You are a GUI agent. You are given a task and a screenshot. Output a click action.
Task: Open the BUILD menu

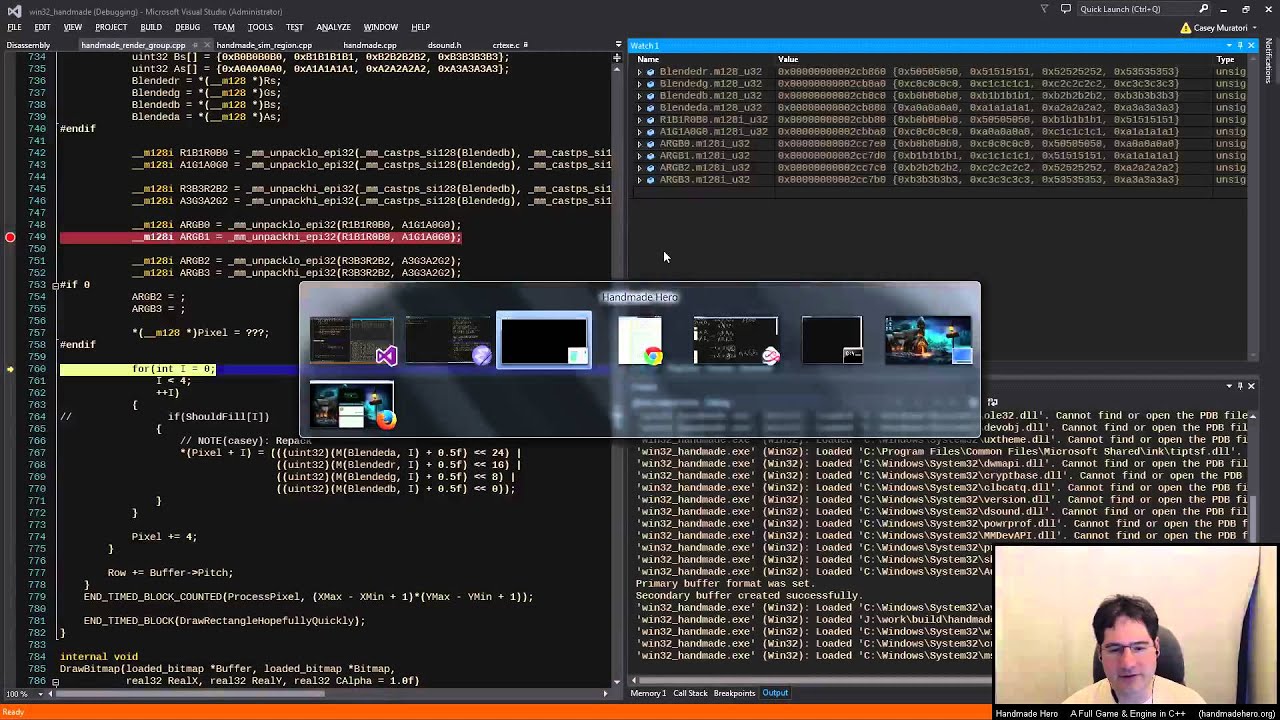point(151,27)
